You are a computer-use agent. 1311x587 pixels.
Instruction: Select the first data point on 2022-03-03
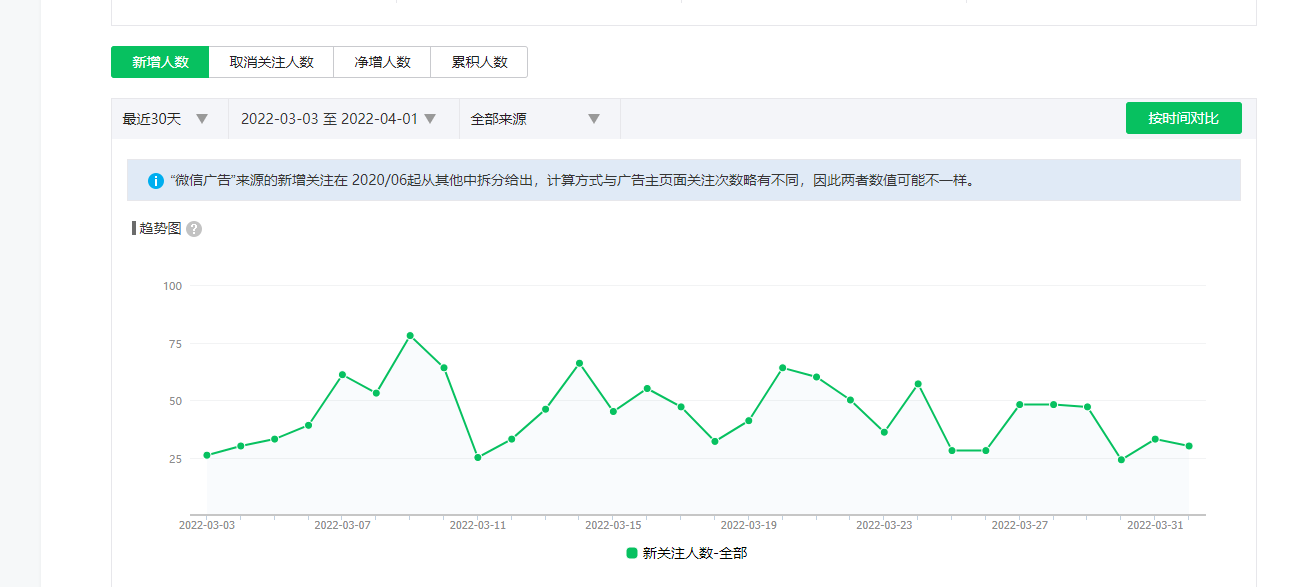(207, 455)
